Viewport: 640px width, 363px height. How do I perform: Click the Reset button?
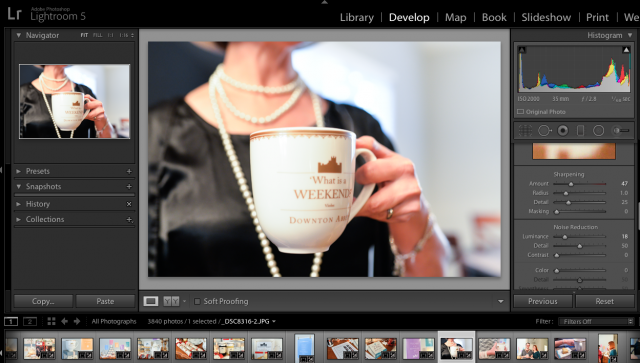[x=604, y=301]
